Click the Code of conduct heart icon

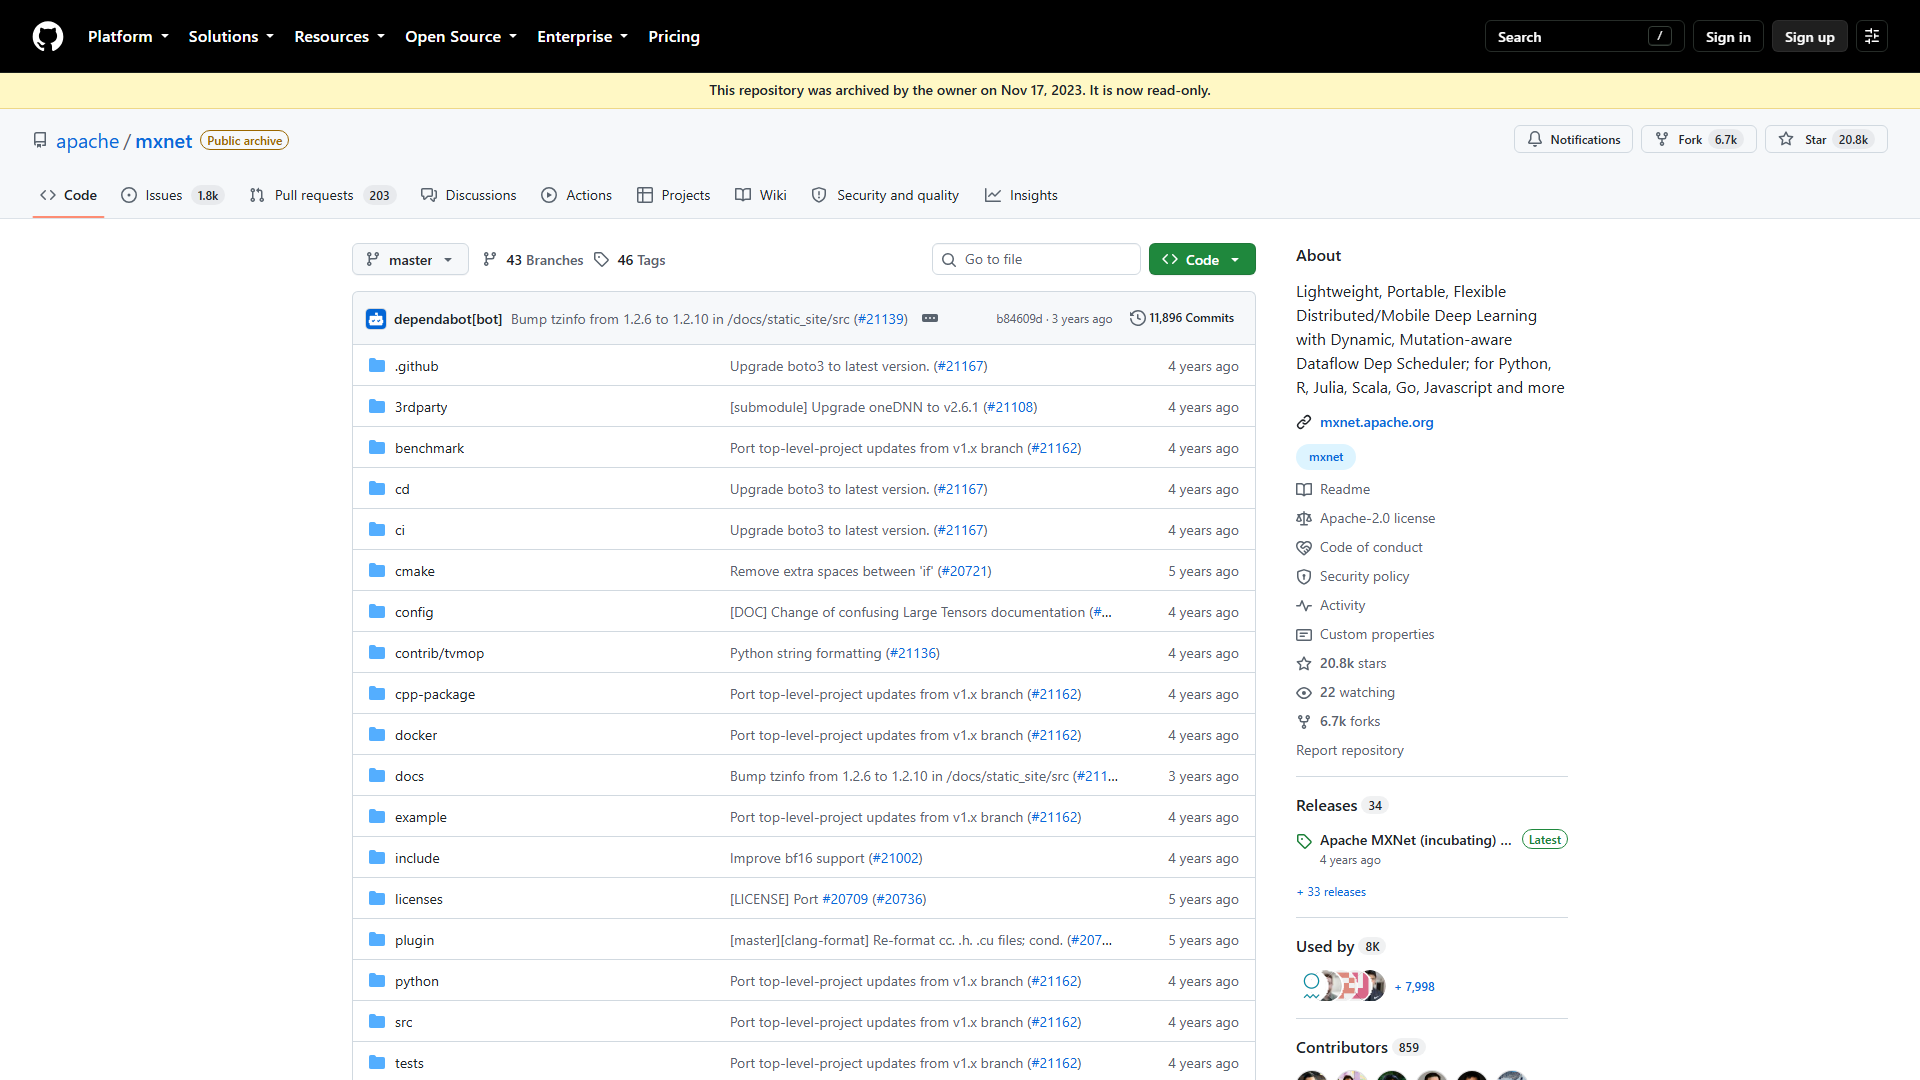point(1304,548)
